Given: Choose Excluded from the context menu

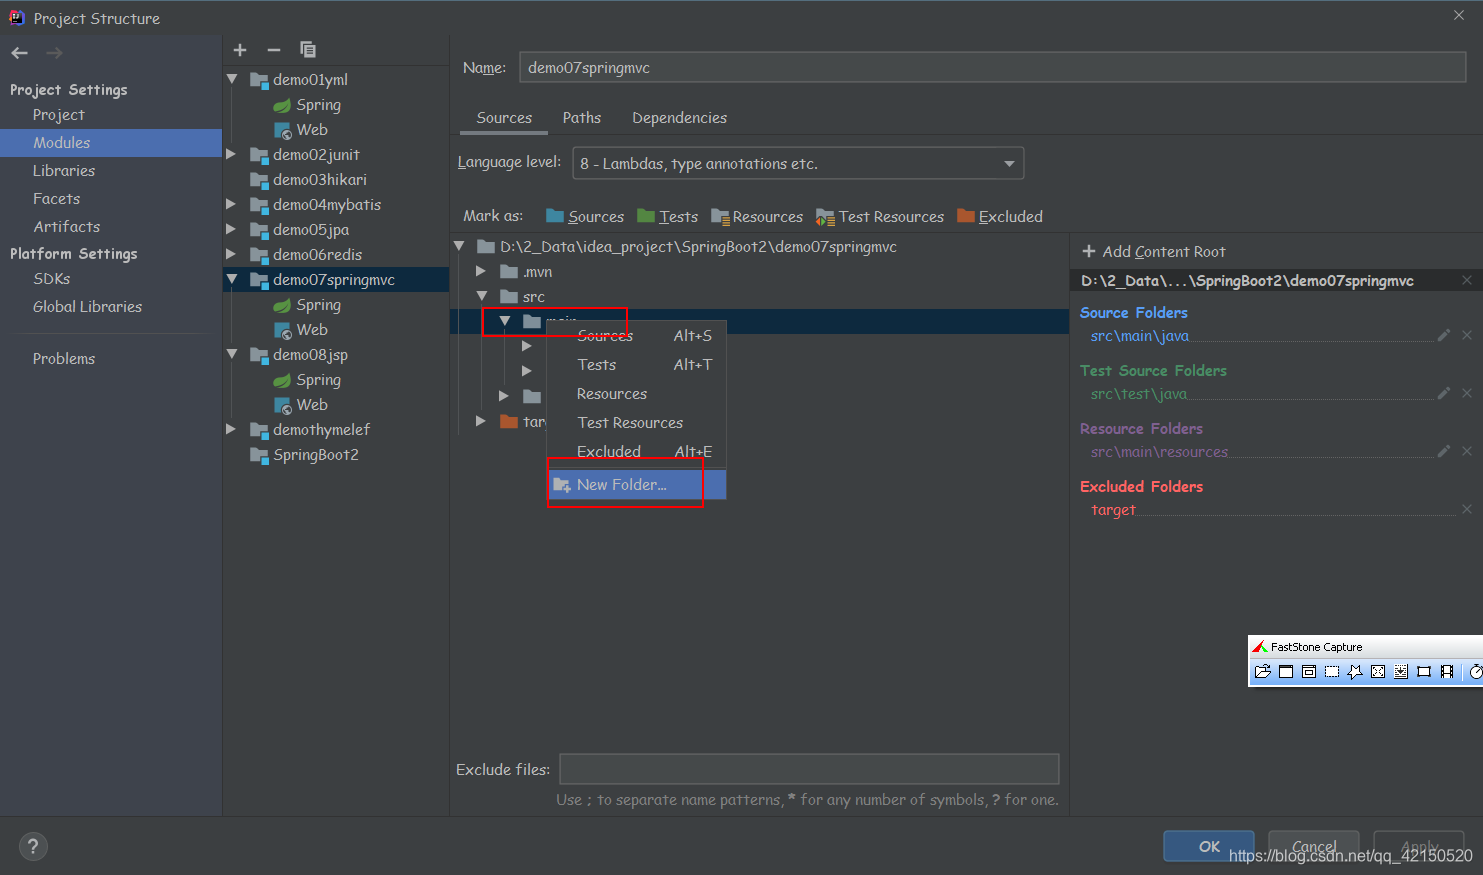Looking at the screenshot, I should (x=636, y=452).
